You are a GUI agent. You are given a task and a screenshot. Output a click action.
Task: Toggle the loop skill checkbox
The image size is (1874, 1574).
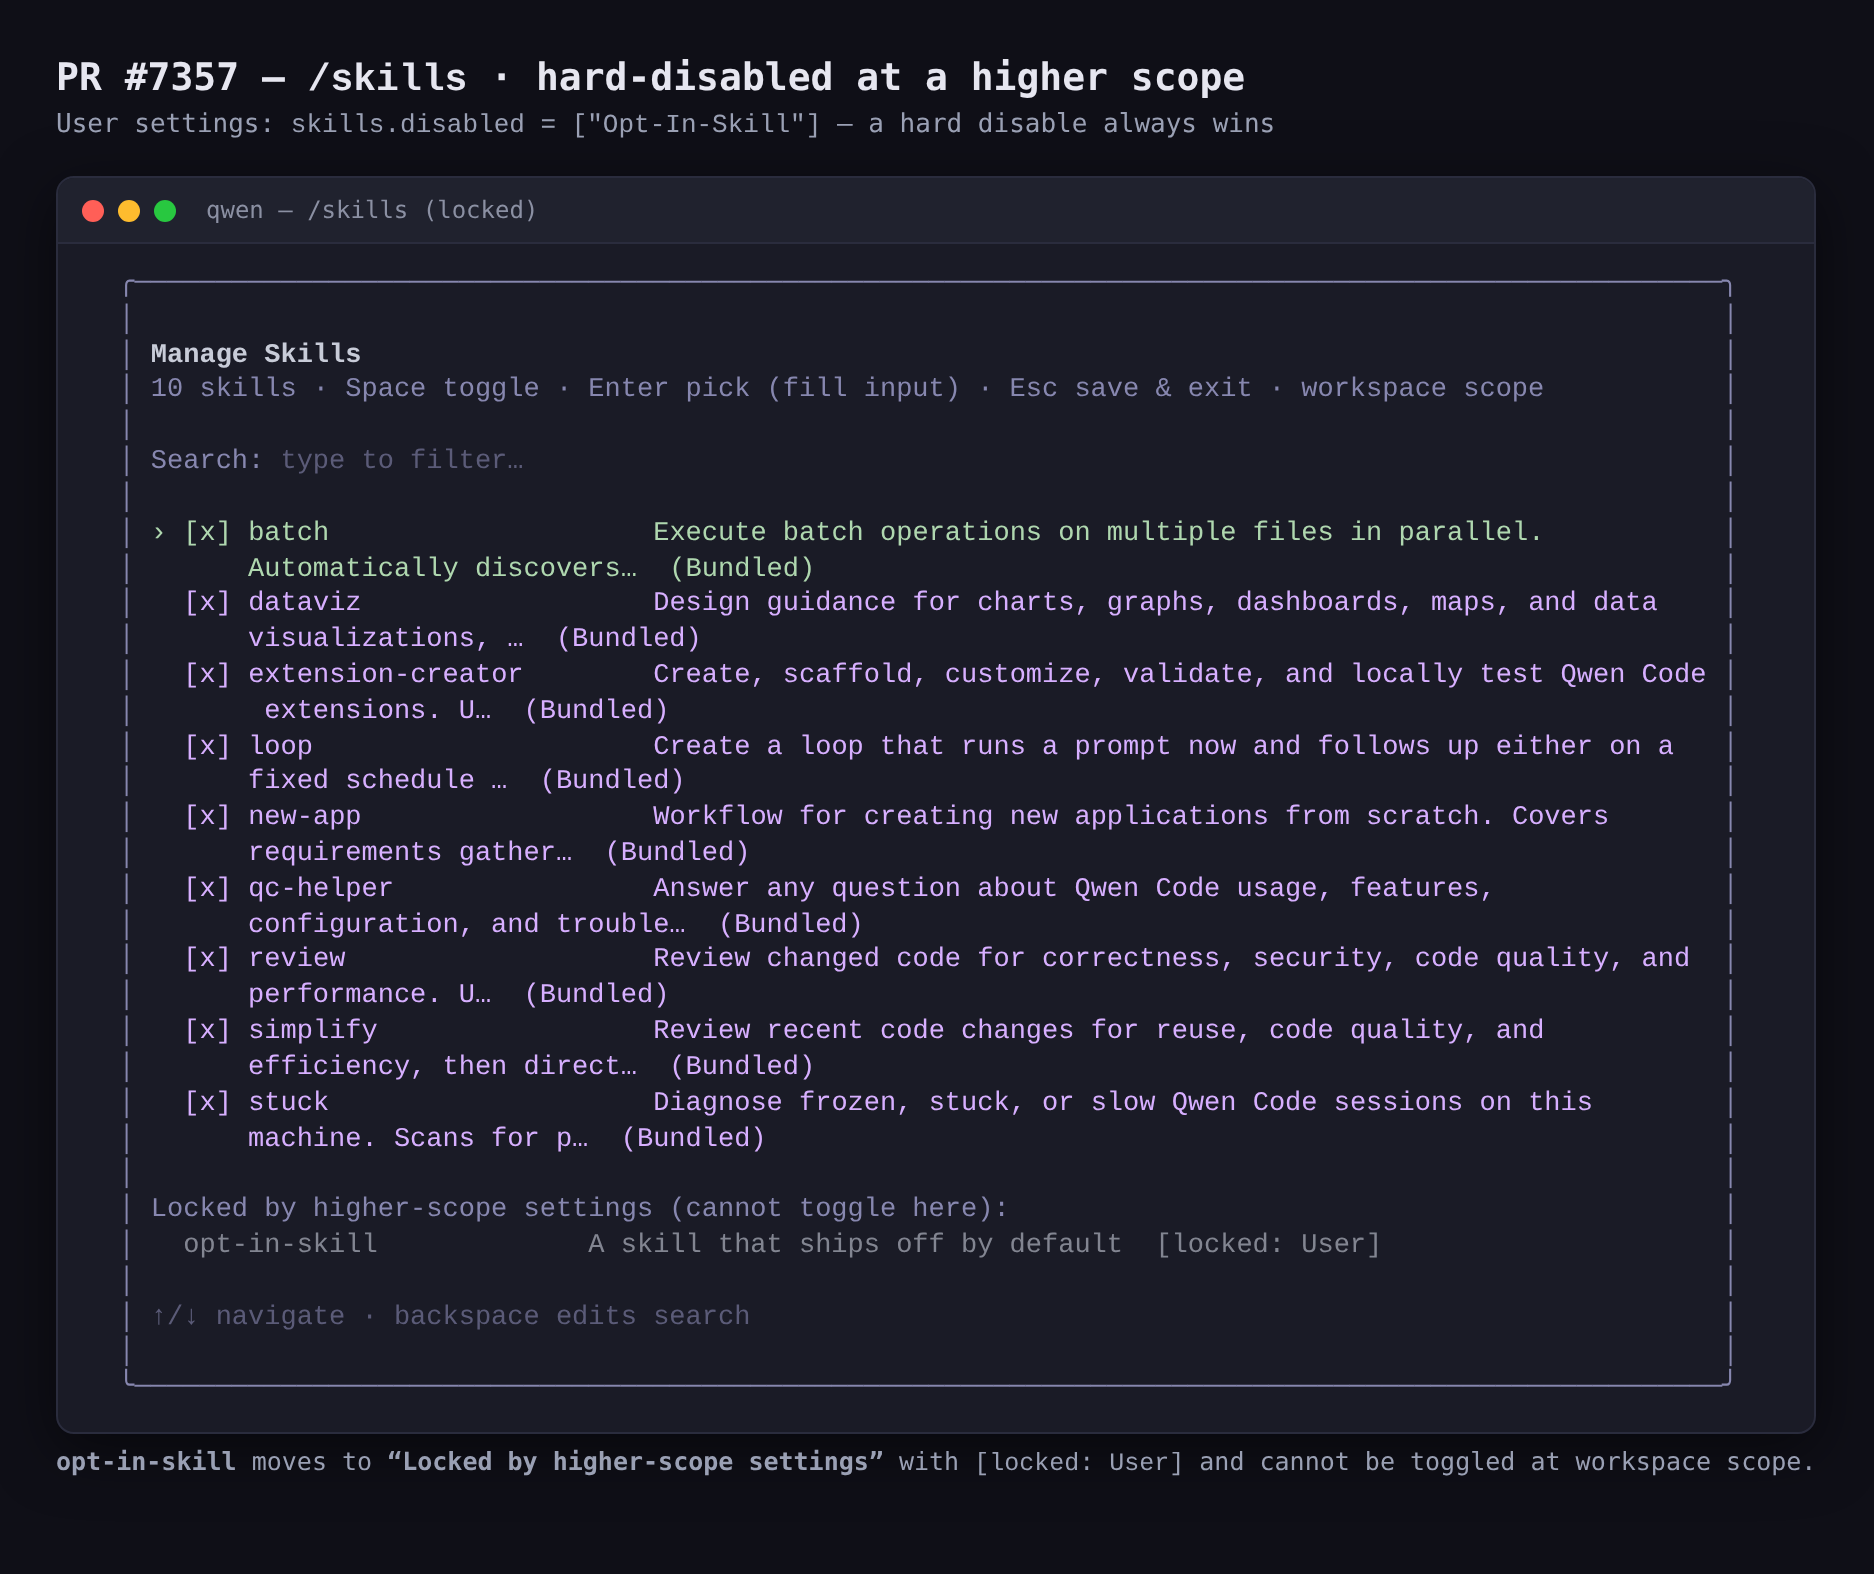[x=208, y=746]
